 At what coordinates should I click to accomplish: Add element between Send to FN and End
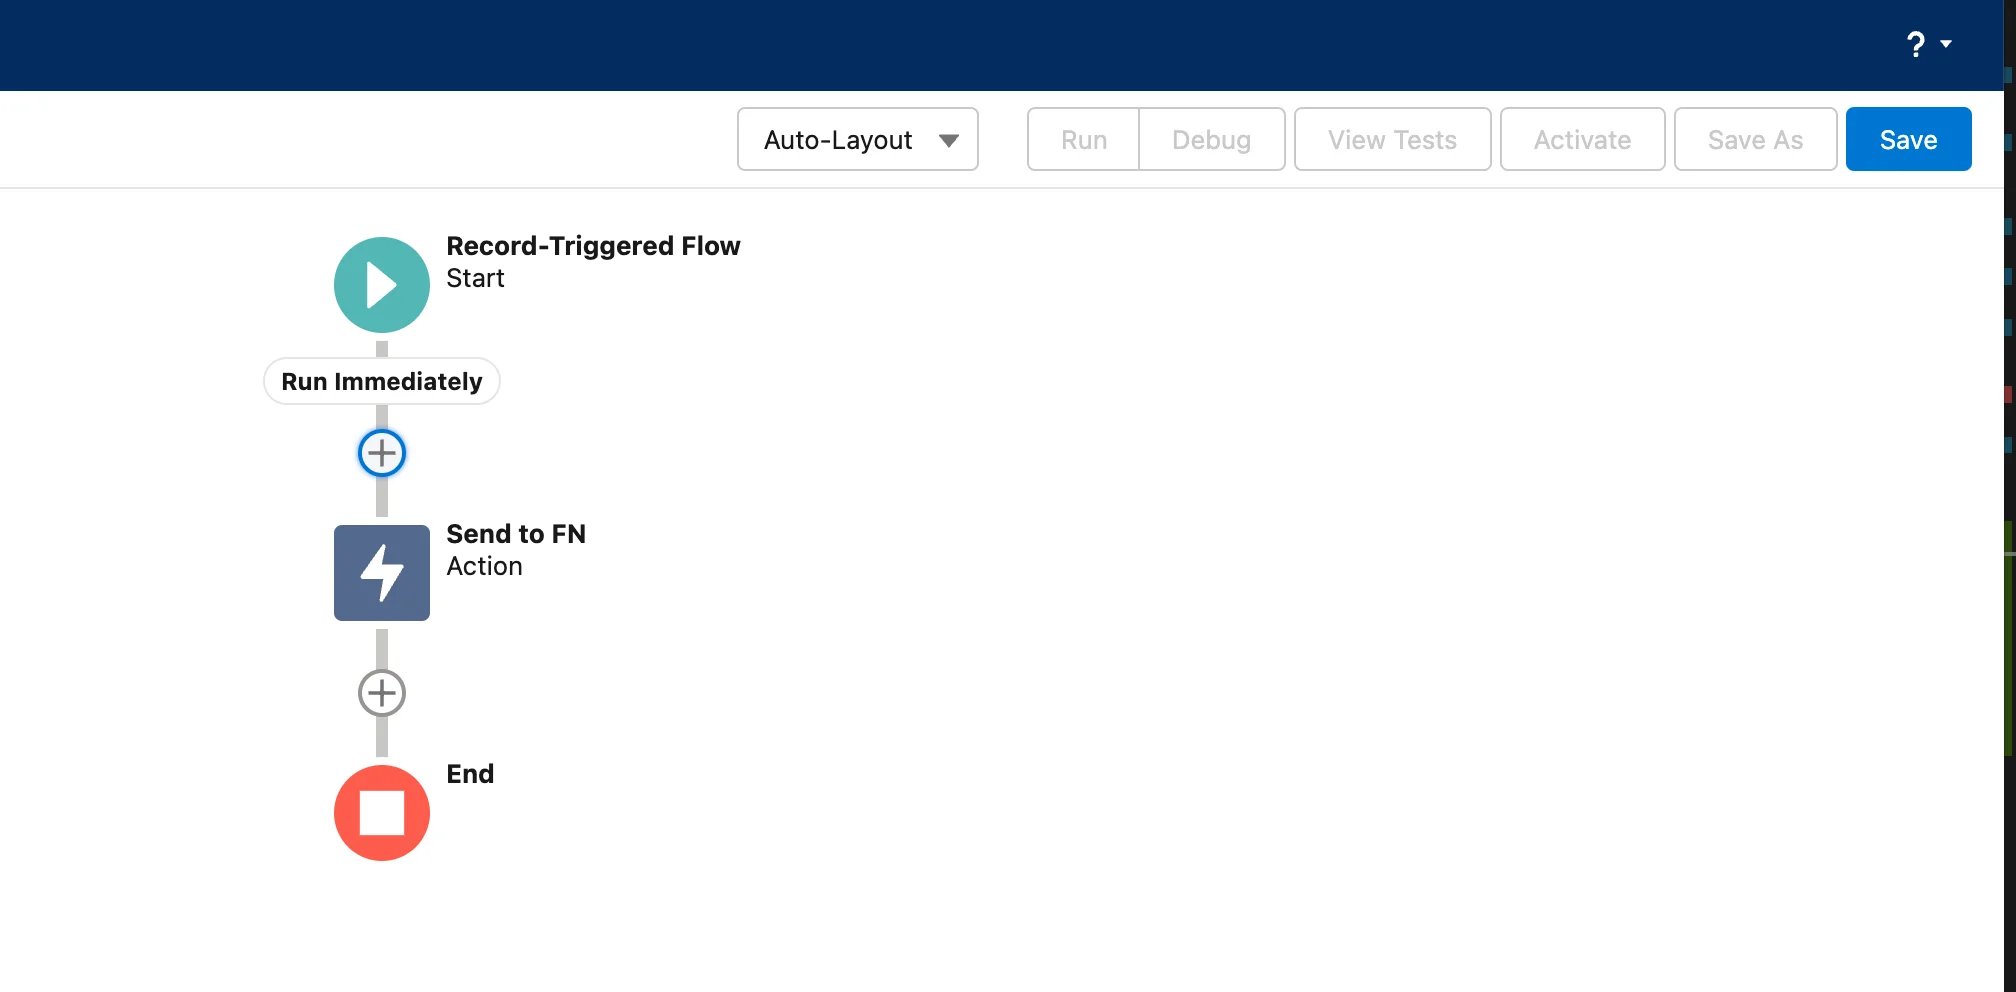(x=381, y=693)
